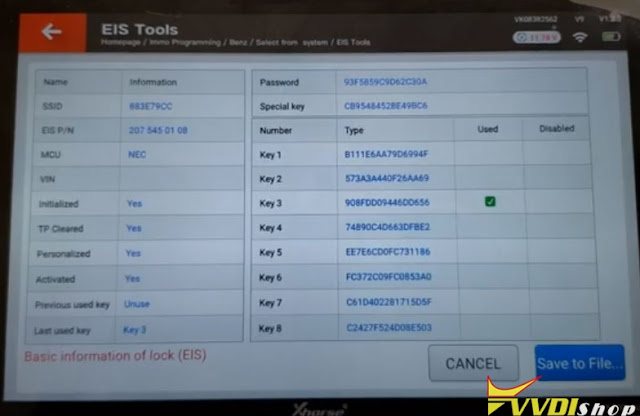Click the Initialized Yes value
This screenshot has width=640, height=416.
134,203
